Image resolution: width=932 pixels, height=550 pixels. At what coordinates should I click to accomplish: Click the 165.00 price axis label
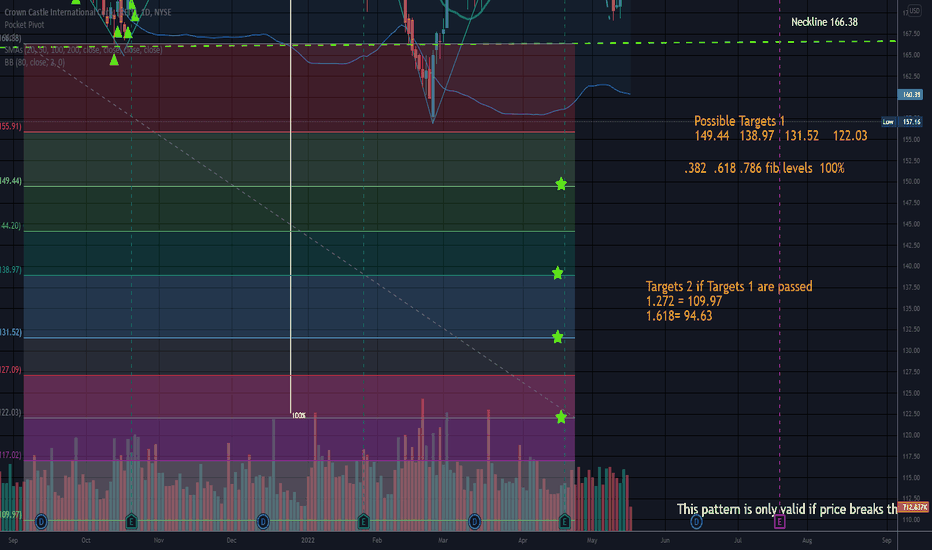pos(911,55)
